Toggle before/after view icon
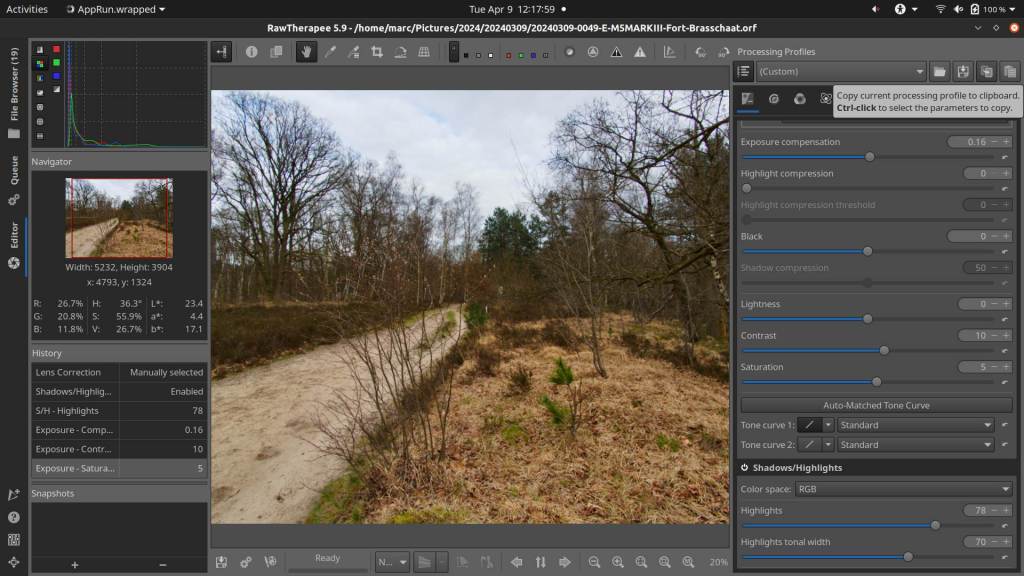This screenshot has width=1024, height=576. point(276,52)
